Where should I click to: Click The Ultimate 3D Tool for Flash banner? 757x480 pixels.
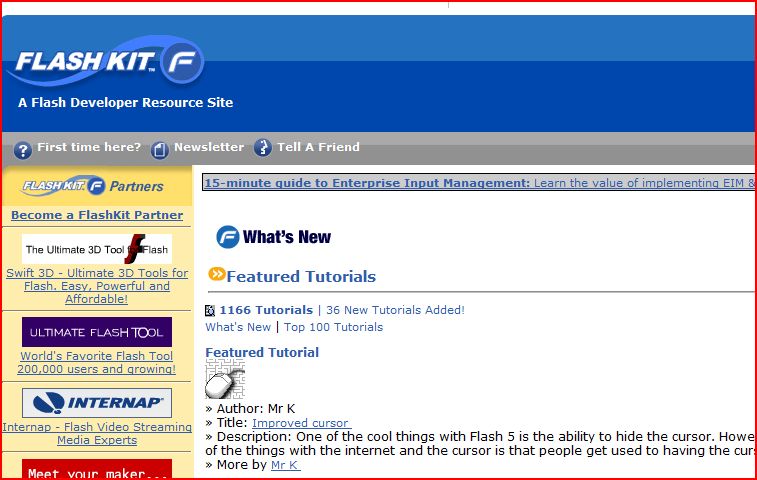[x=97, y=249]
